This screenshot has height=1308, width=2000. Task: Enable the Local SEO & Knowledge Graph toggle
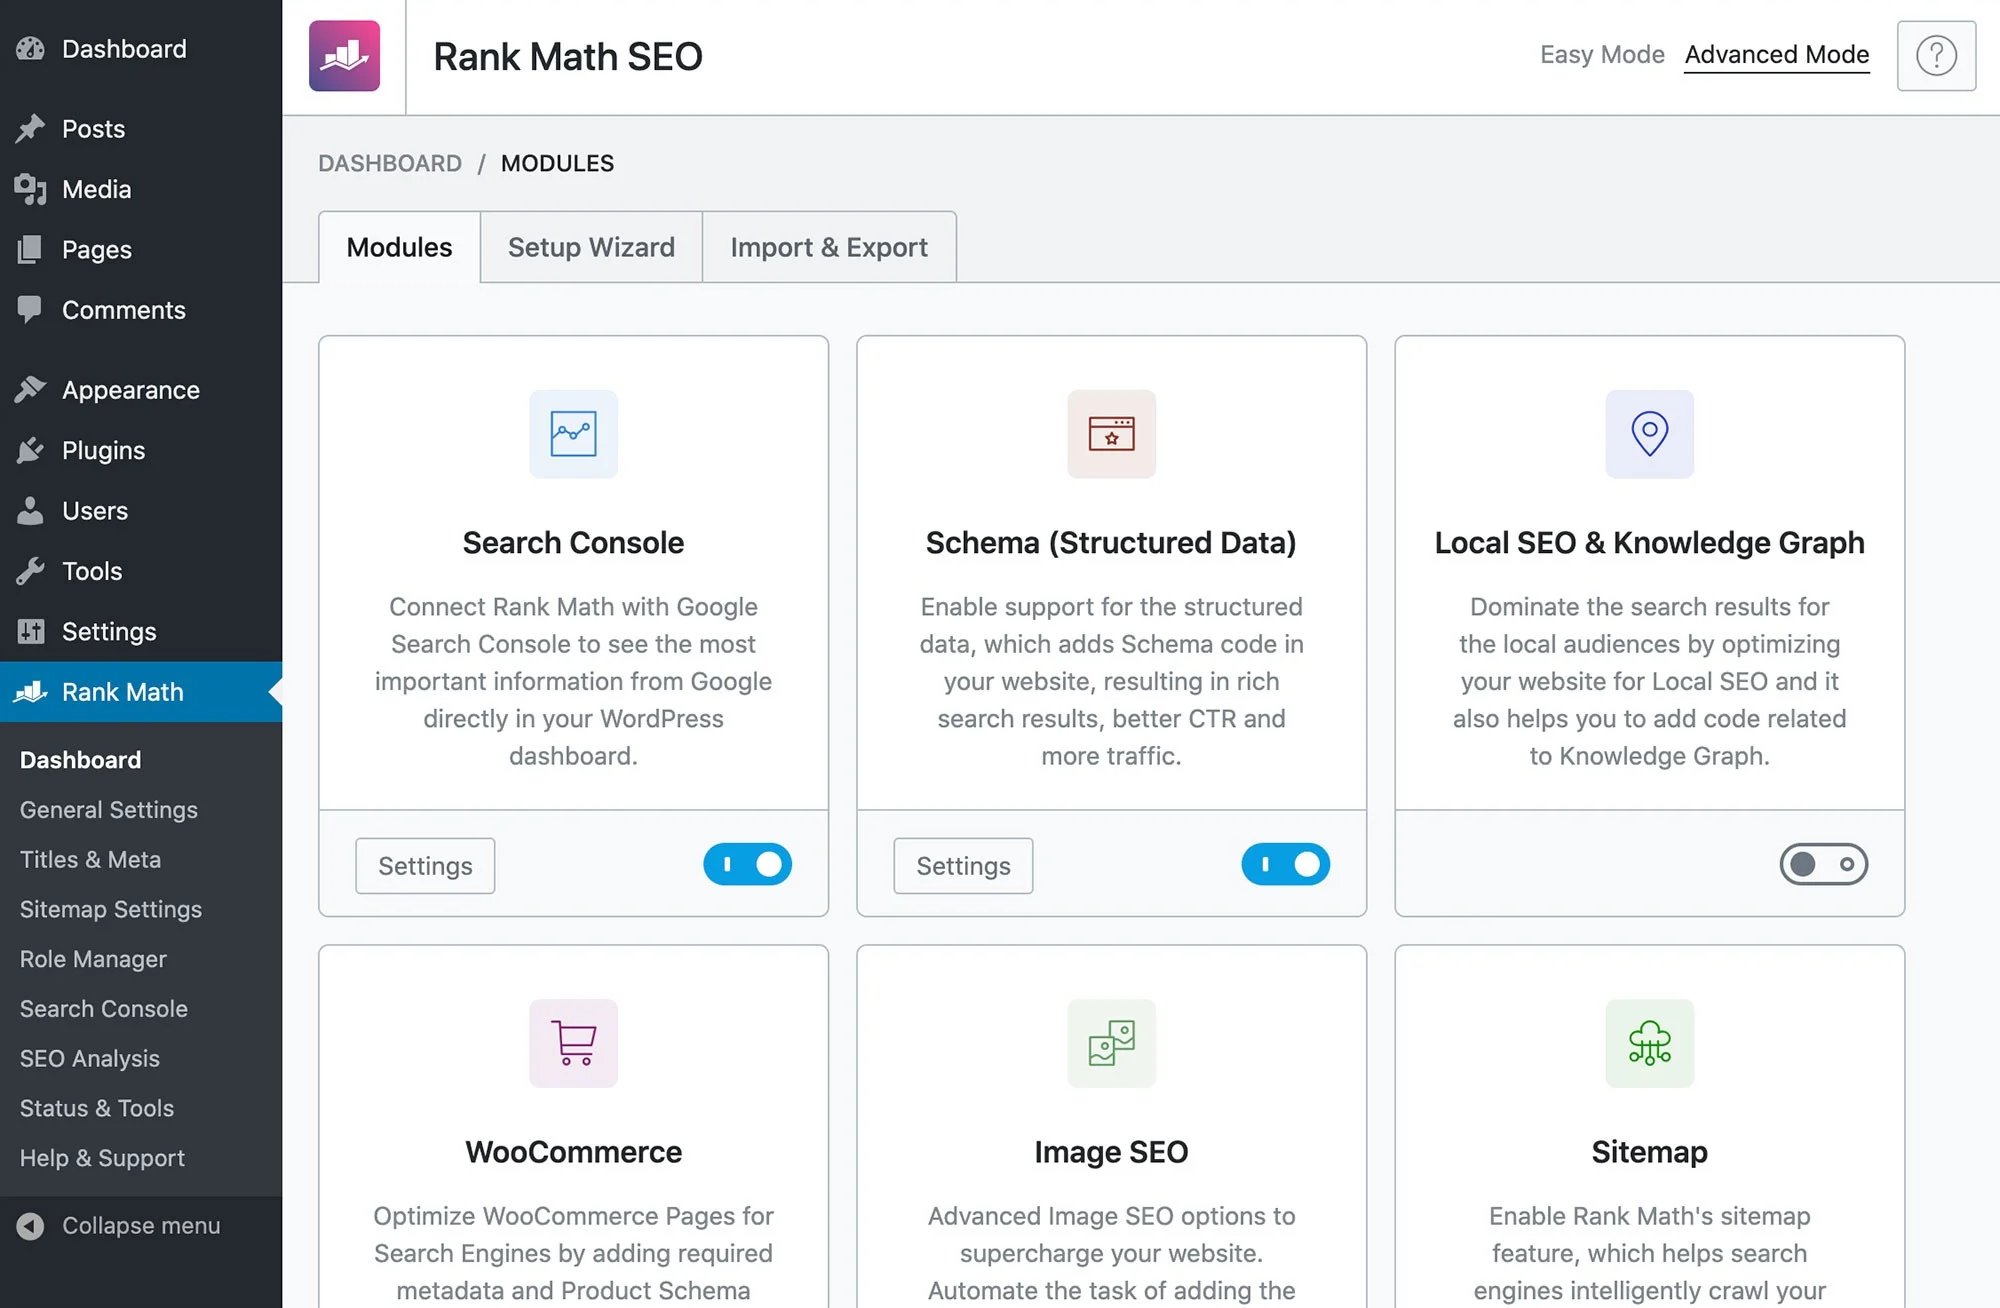1823,864
